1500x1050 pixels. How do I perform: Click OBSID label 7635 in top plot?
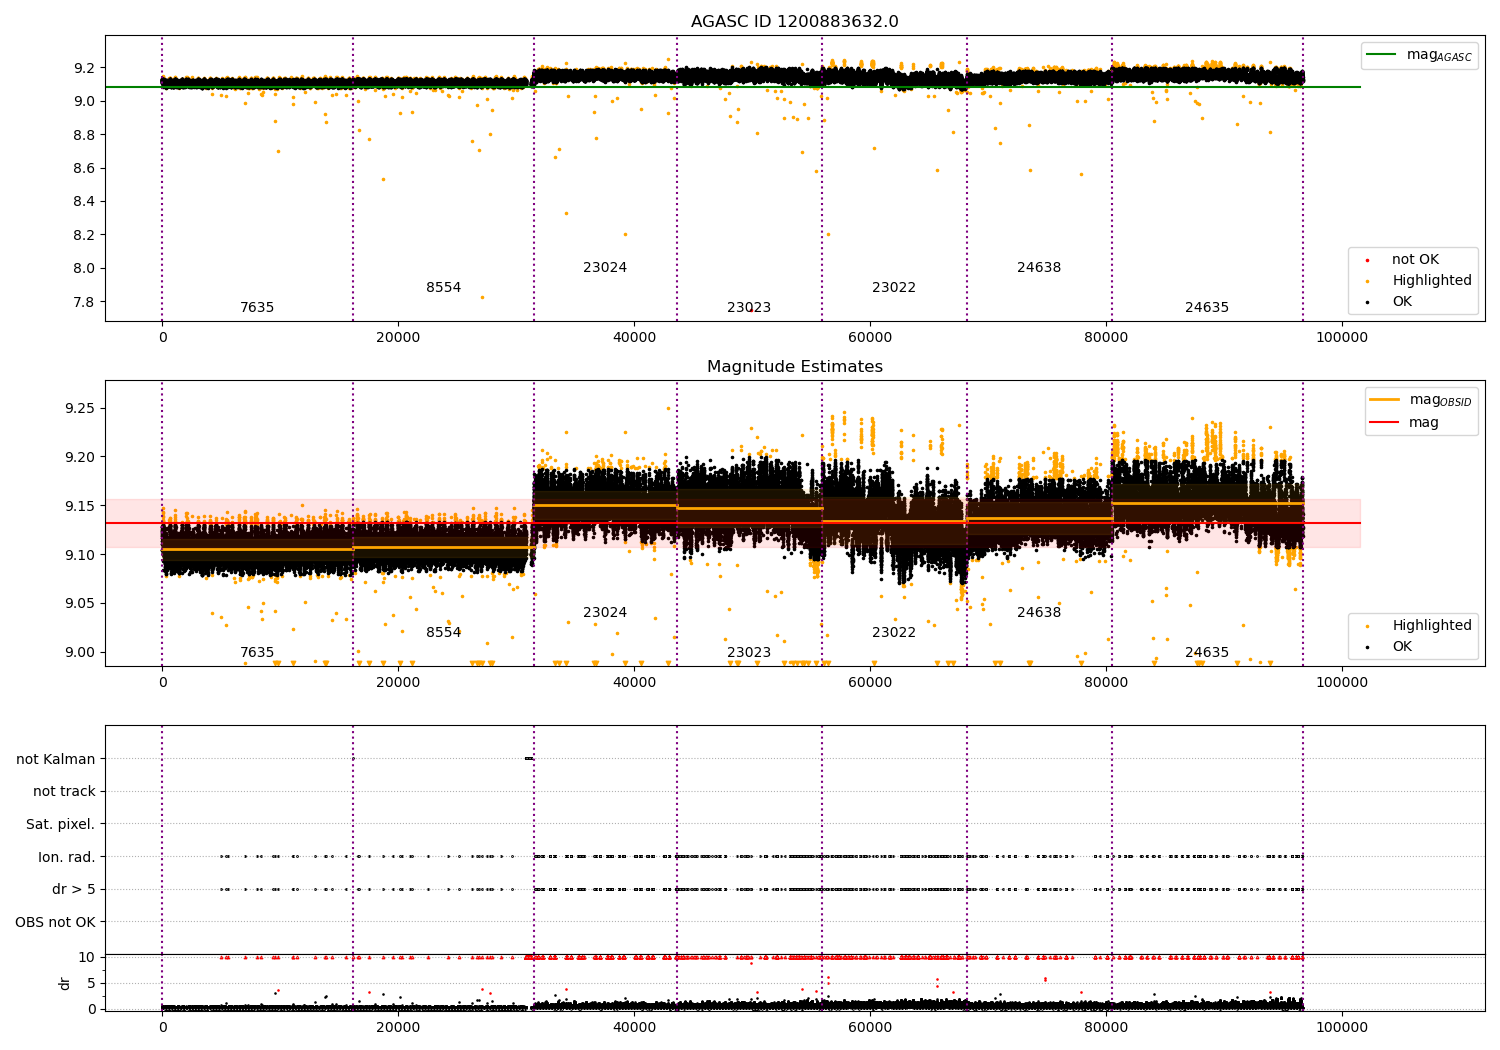click(x=257, y=308)
